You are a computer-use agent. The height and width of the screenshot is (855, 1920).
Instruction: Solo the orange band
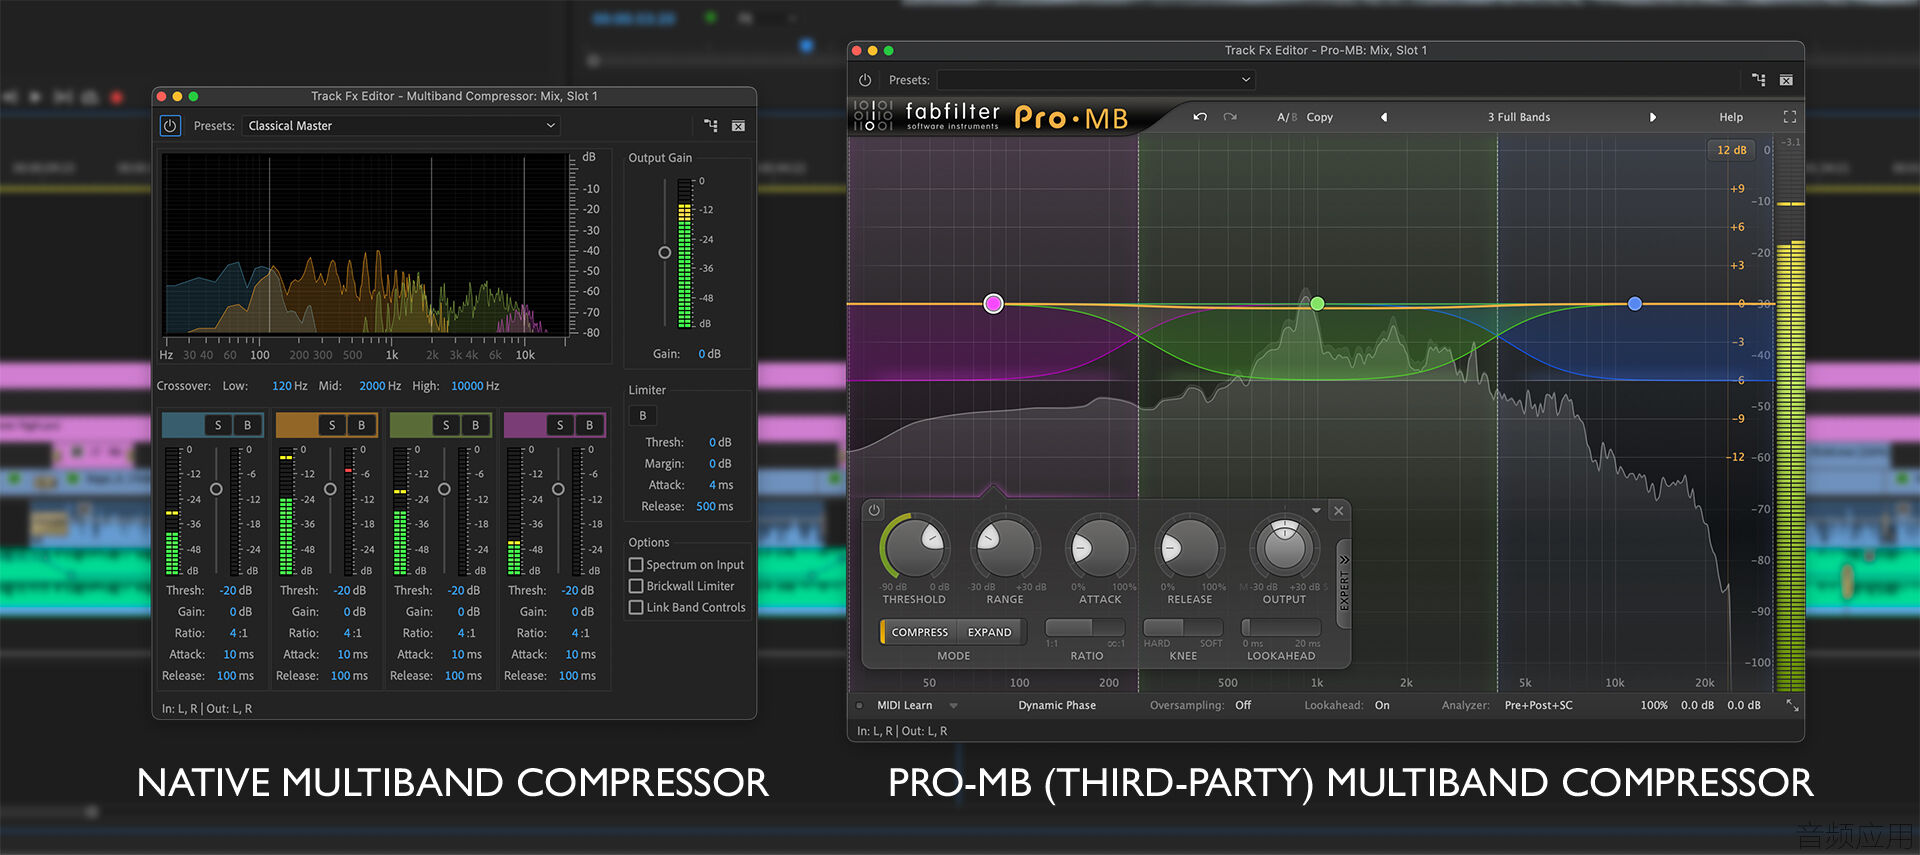(x=332, y=425)
